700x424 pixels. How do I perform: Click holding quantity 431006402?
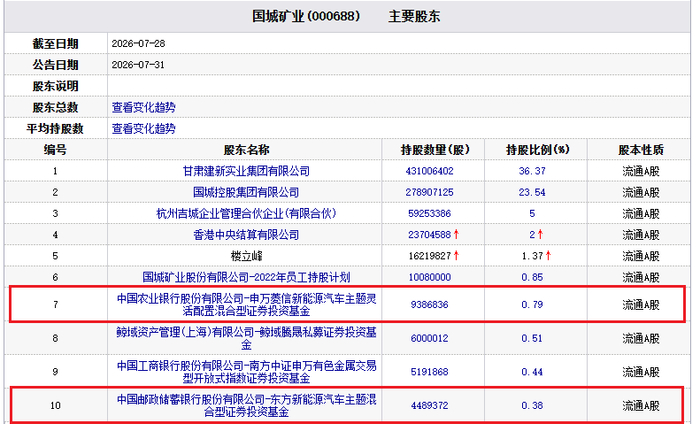point(429,171)
